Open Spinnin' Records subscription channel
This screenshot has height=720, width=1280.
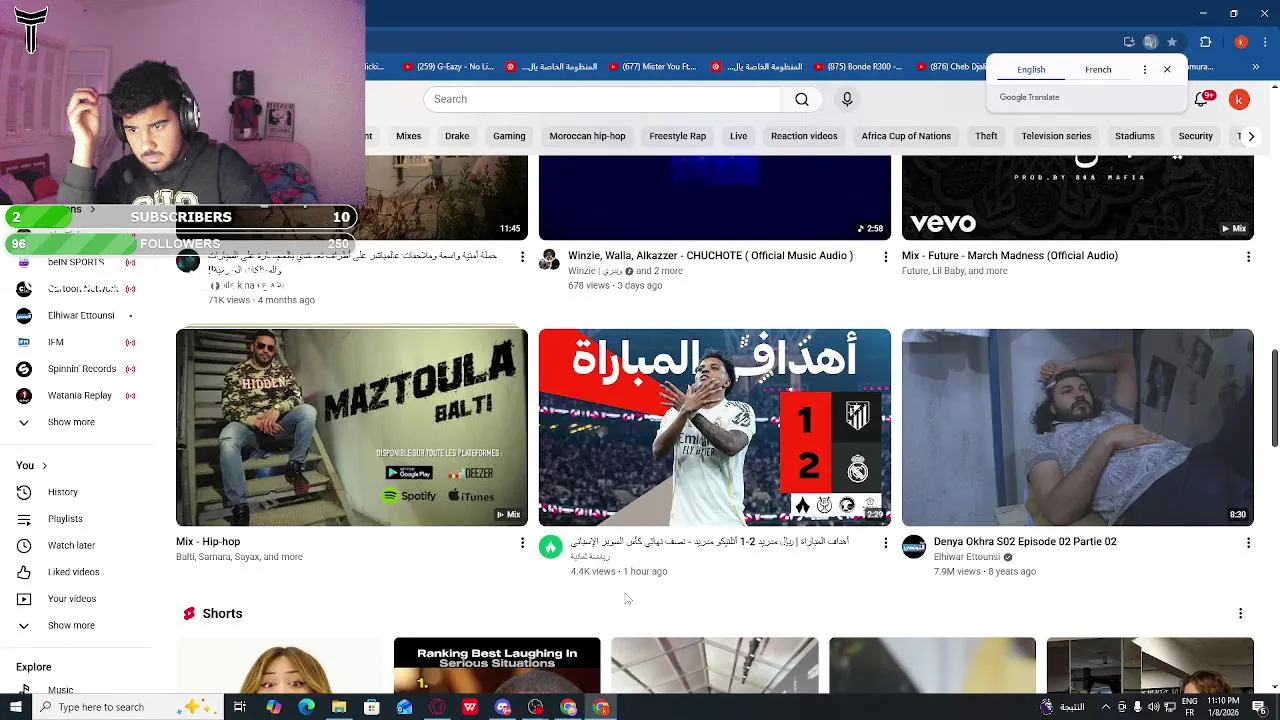(x=75, y=369)
